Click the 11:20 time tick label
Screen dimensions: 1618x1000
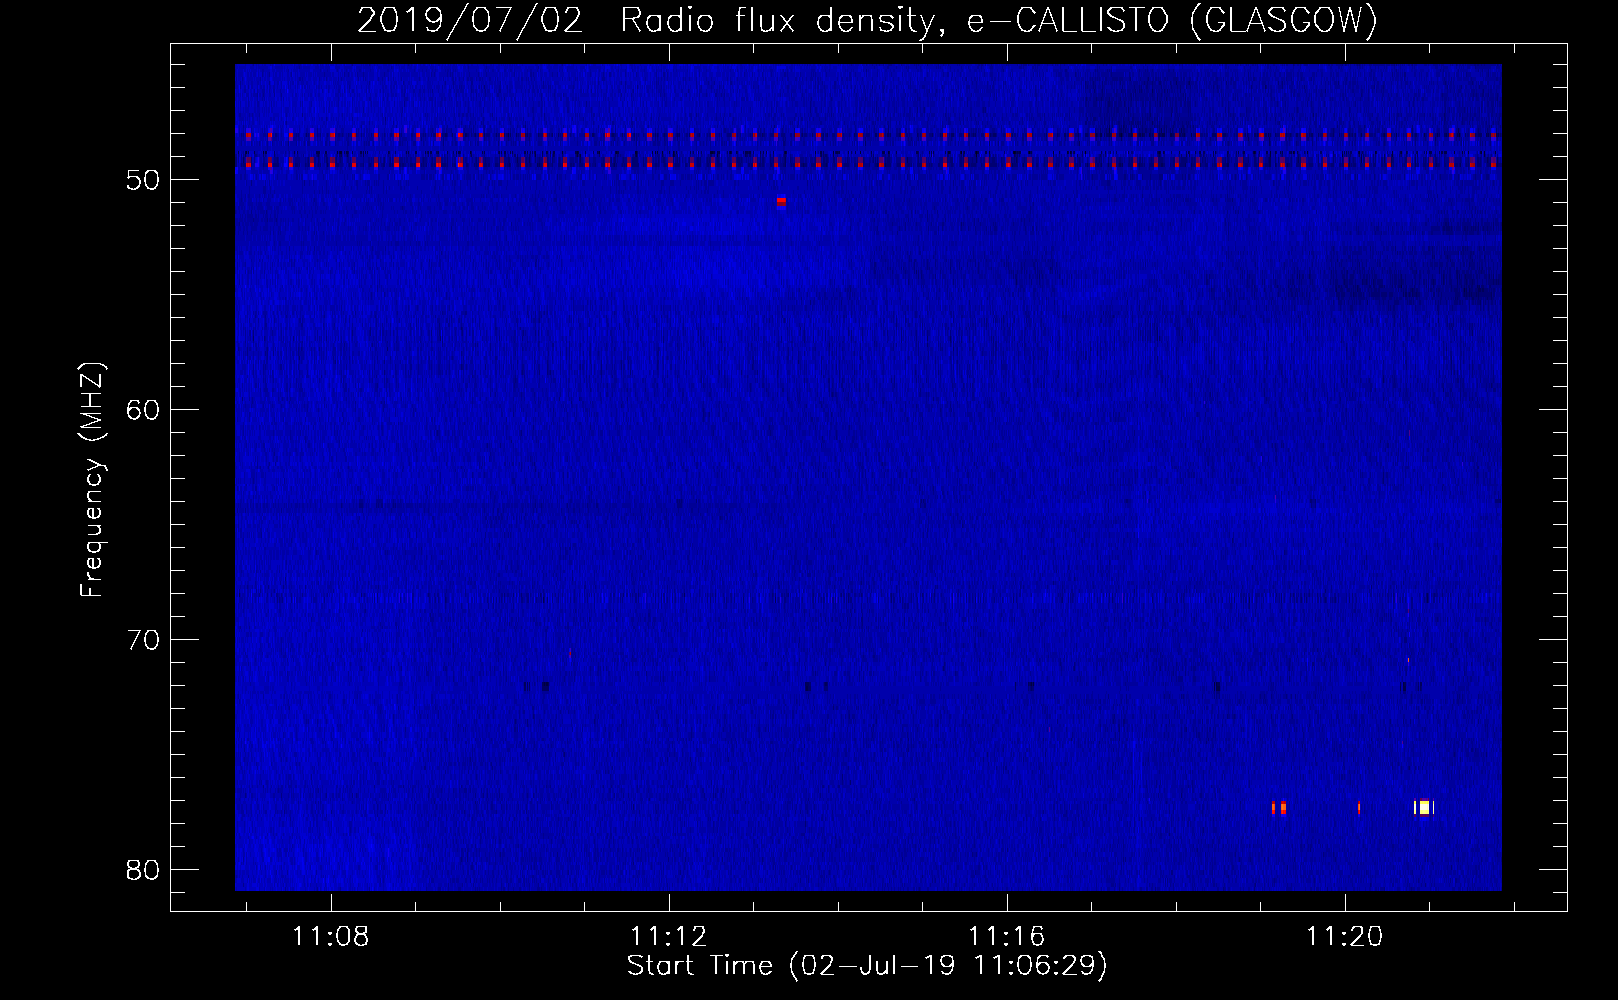coord(1344,936)
